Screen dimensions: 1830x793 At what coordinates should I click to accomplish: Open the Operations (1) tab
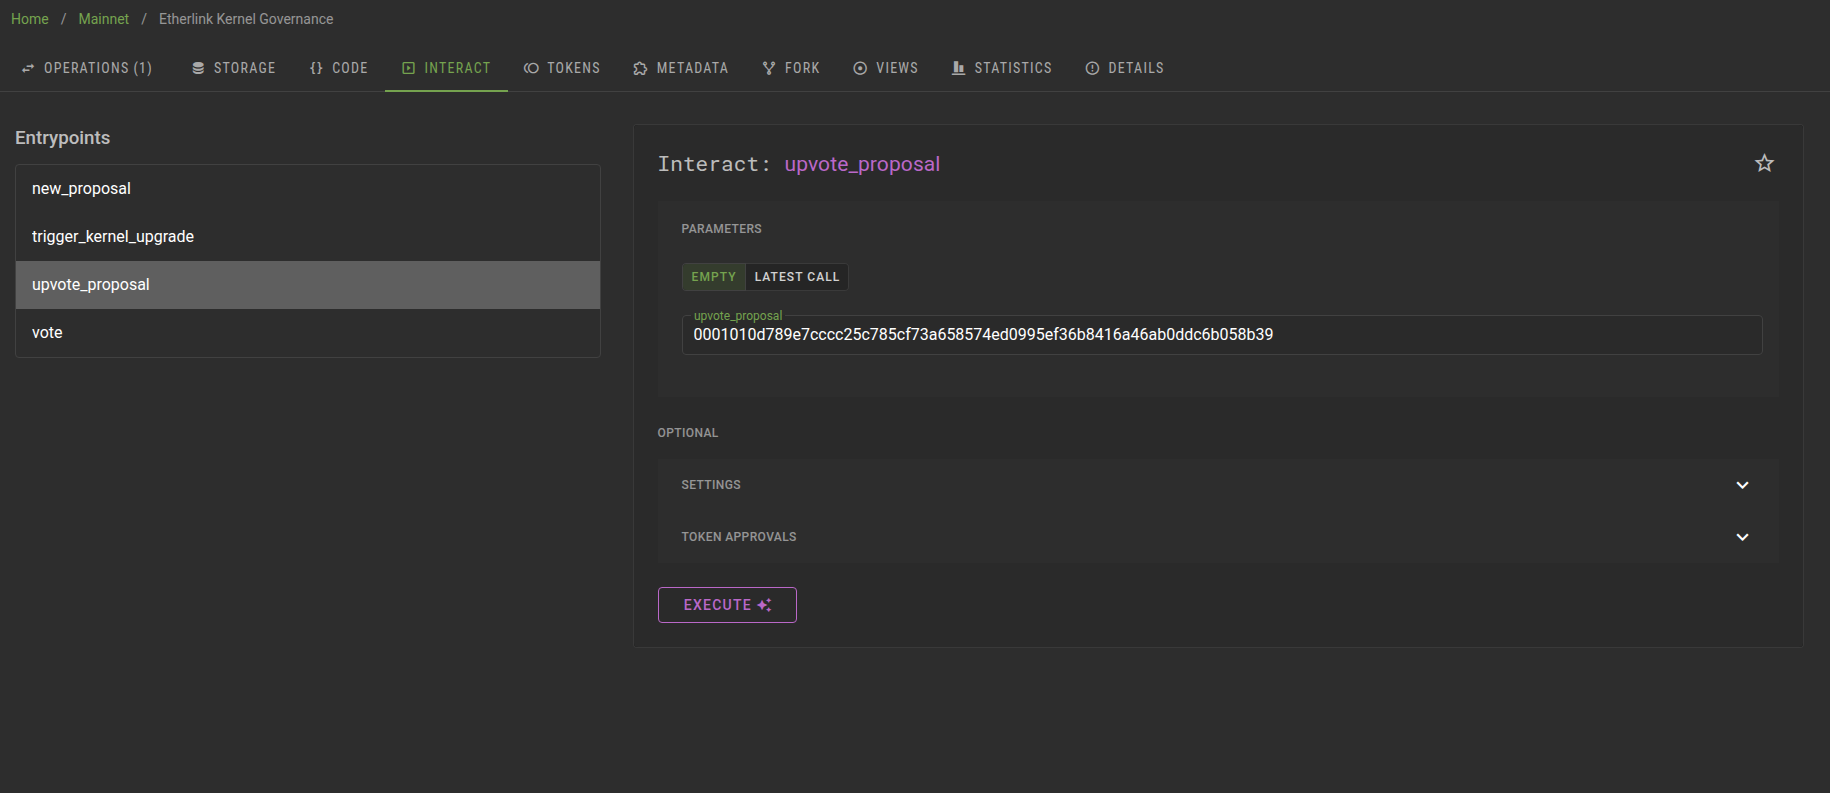point(87,68)
